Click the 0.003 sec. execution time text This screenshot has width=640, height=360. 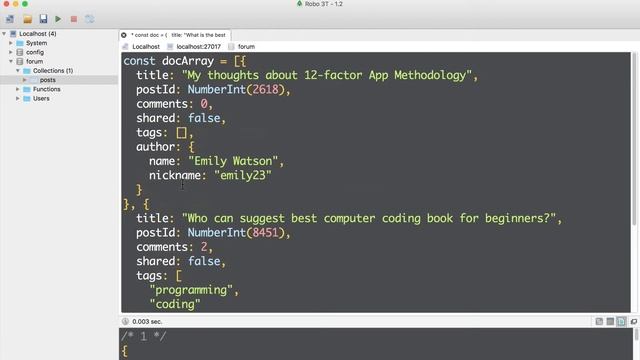pos(147,322)
